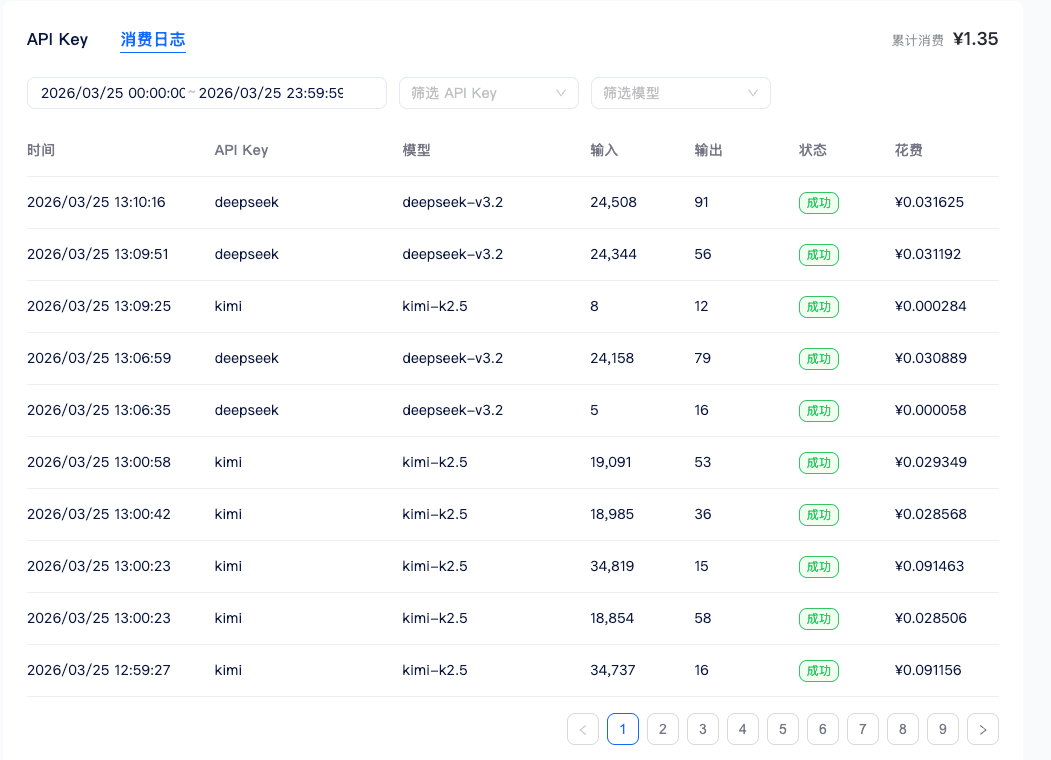Expand the 筛选 API Key dropdown

[488, 93]
